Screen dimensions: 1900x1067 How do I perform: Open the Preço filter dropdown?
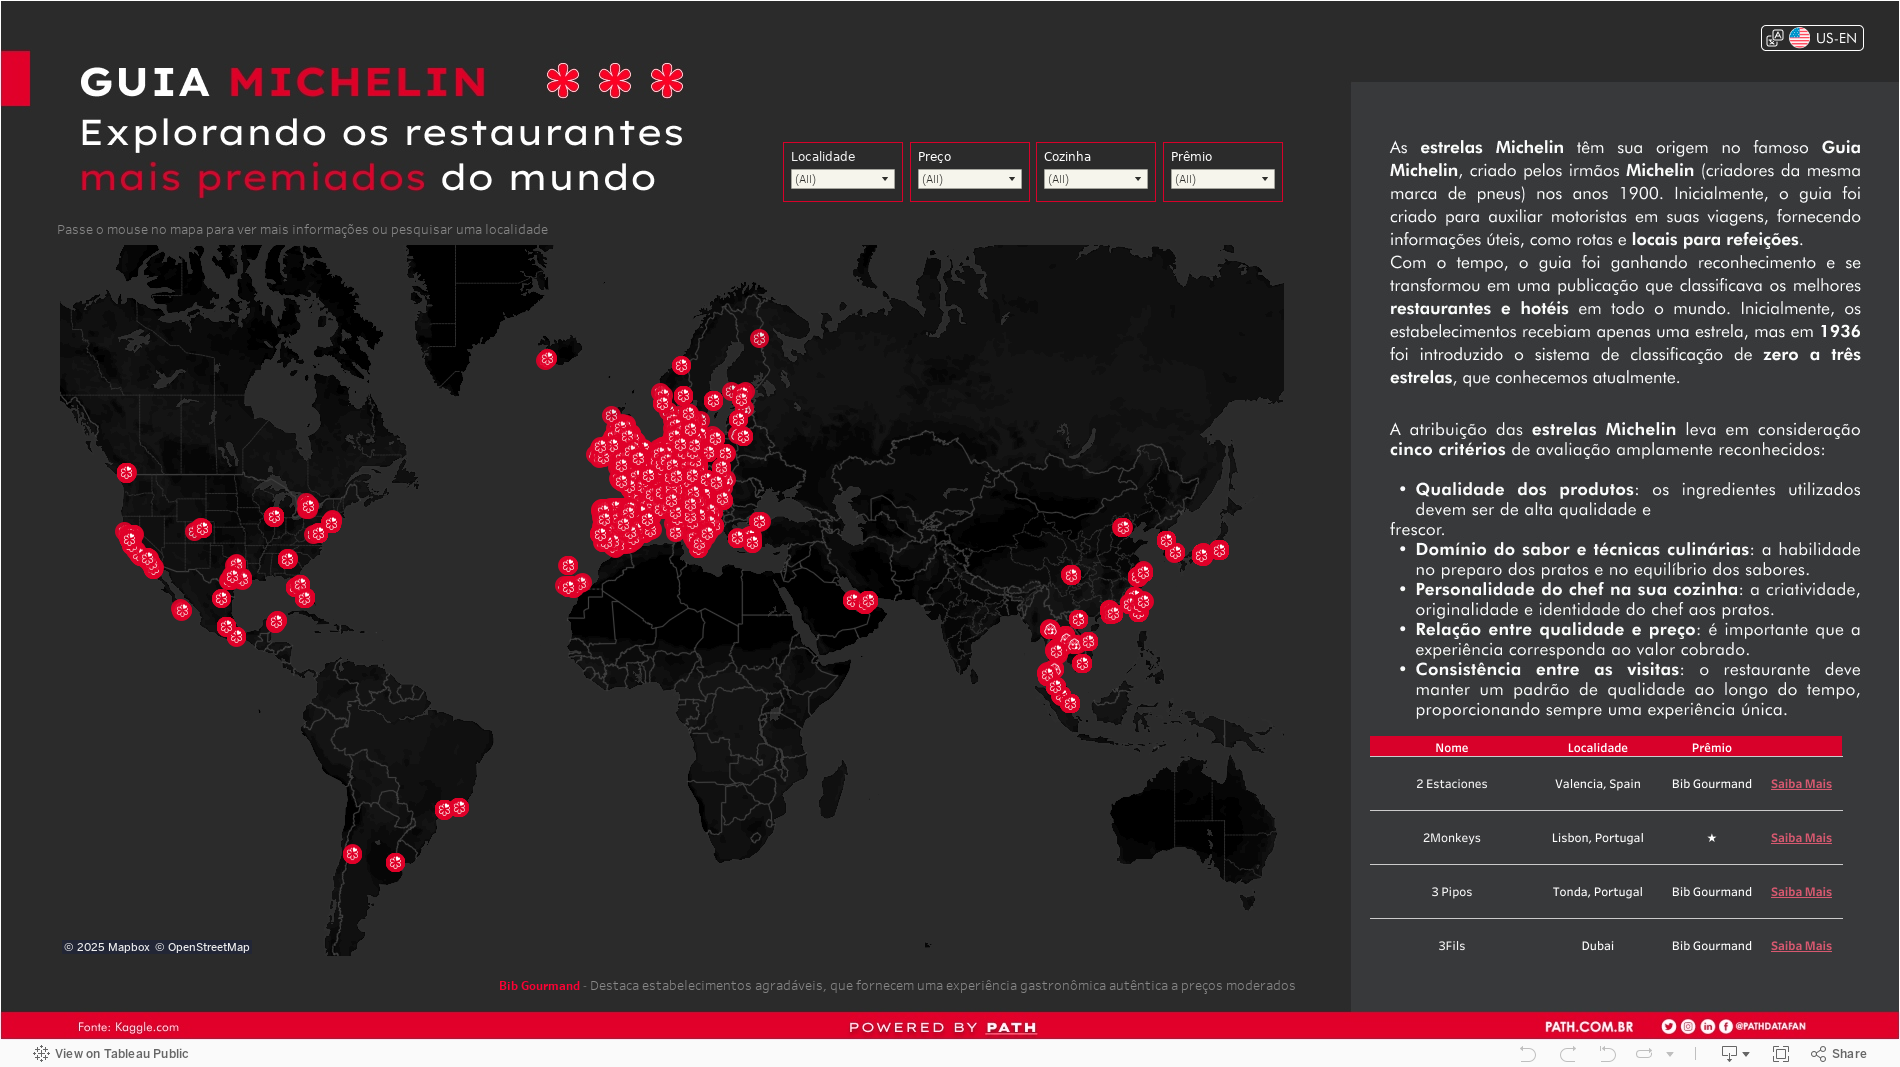969,179
